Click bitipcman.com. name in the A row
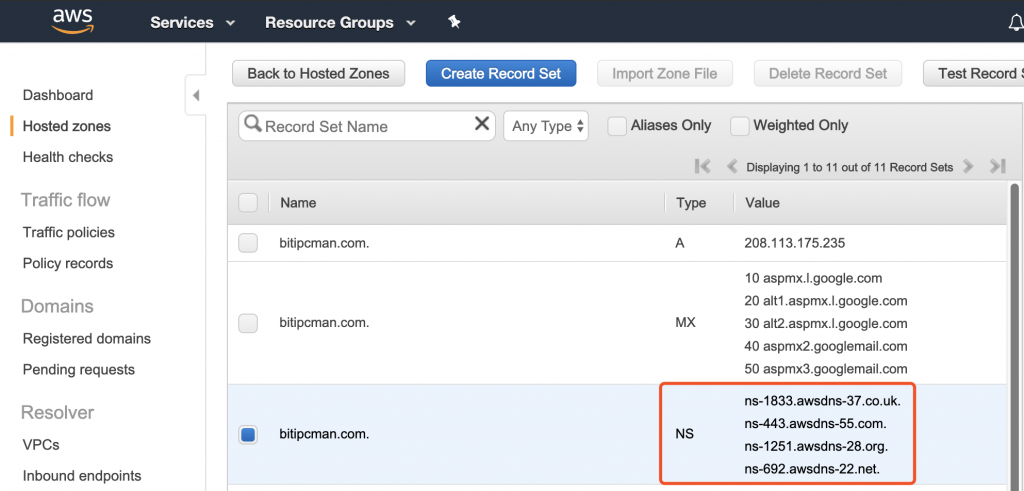The image size is (1024, 491). click(325, 244)
